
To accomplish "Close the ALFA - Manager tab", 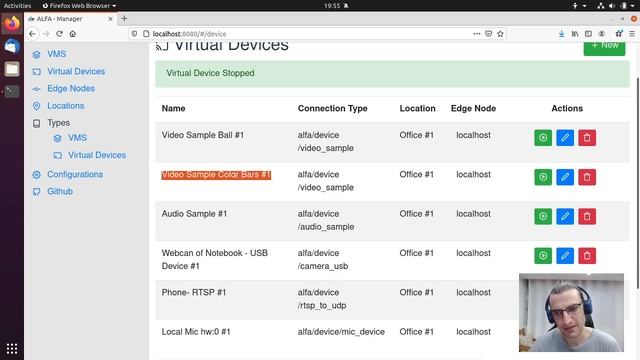I will click(110, 19).
